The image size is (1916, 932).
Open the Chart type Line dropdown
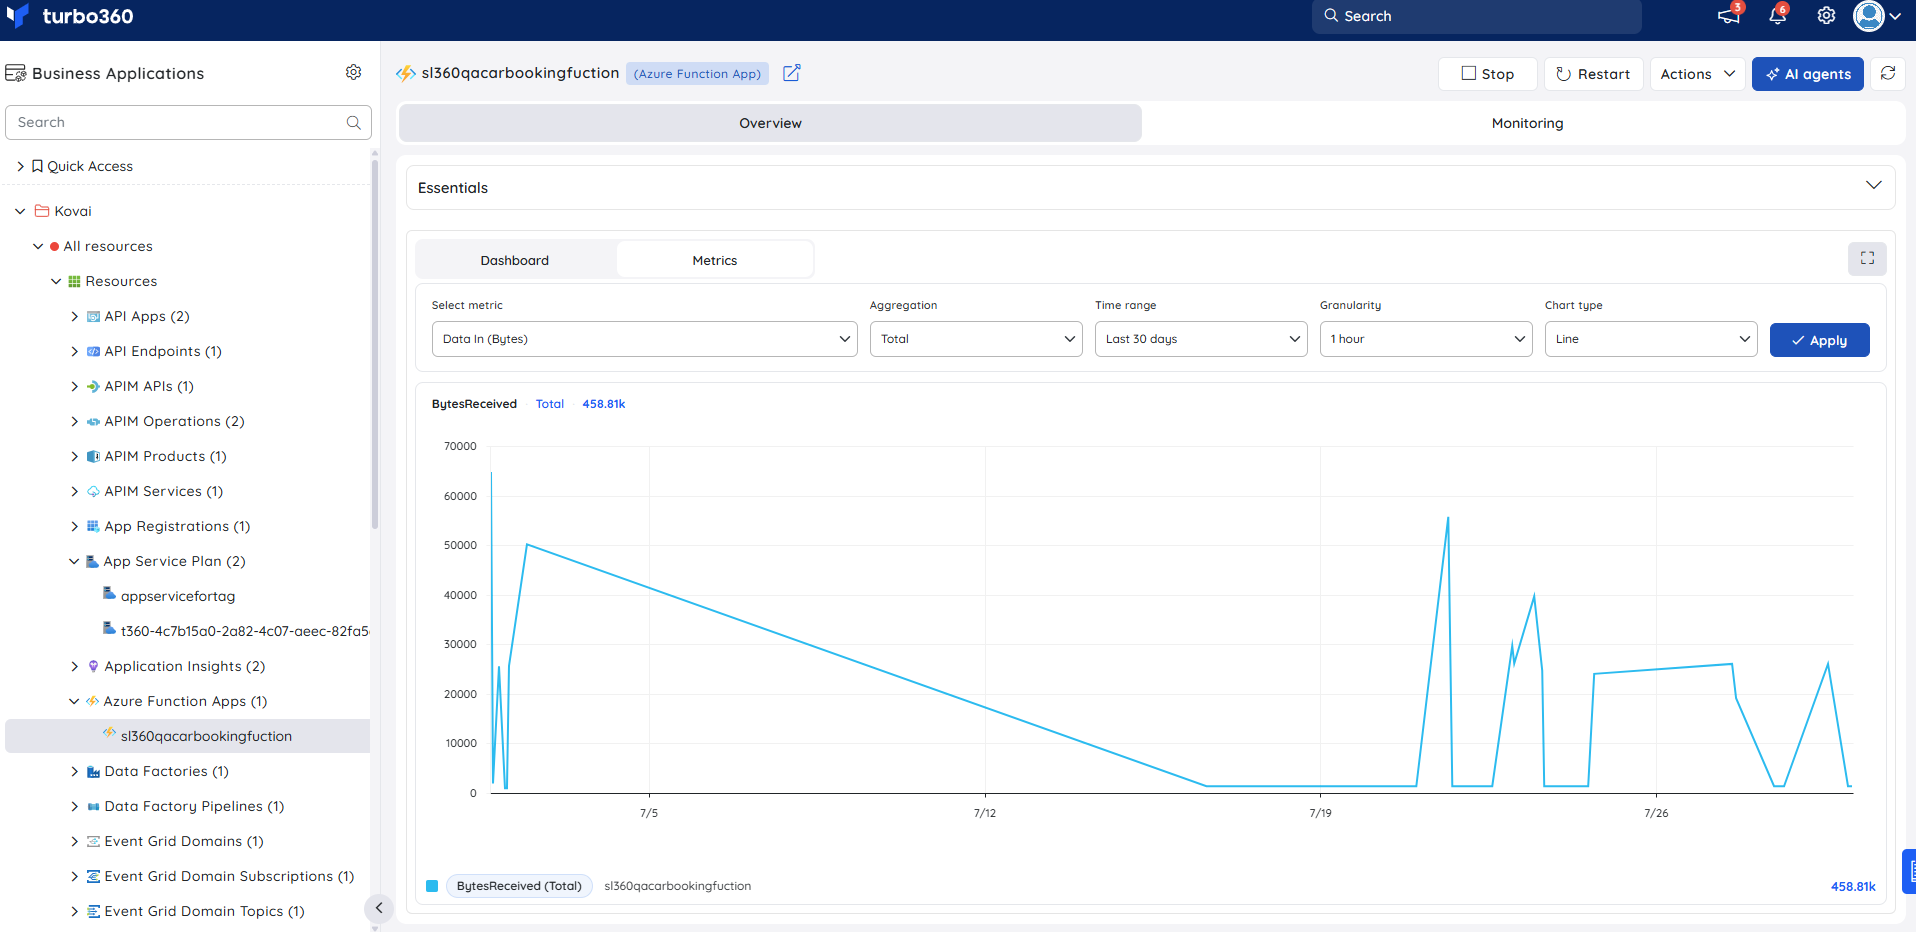1651,339
